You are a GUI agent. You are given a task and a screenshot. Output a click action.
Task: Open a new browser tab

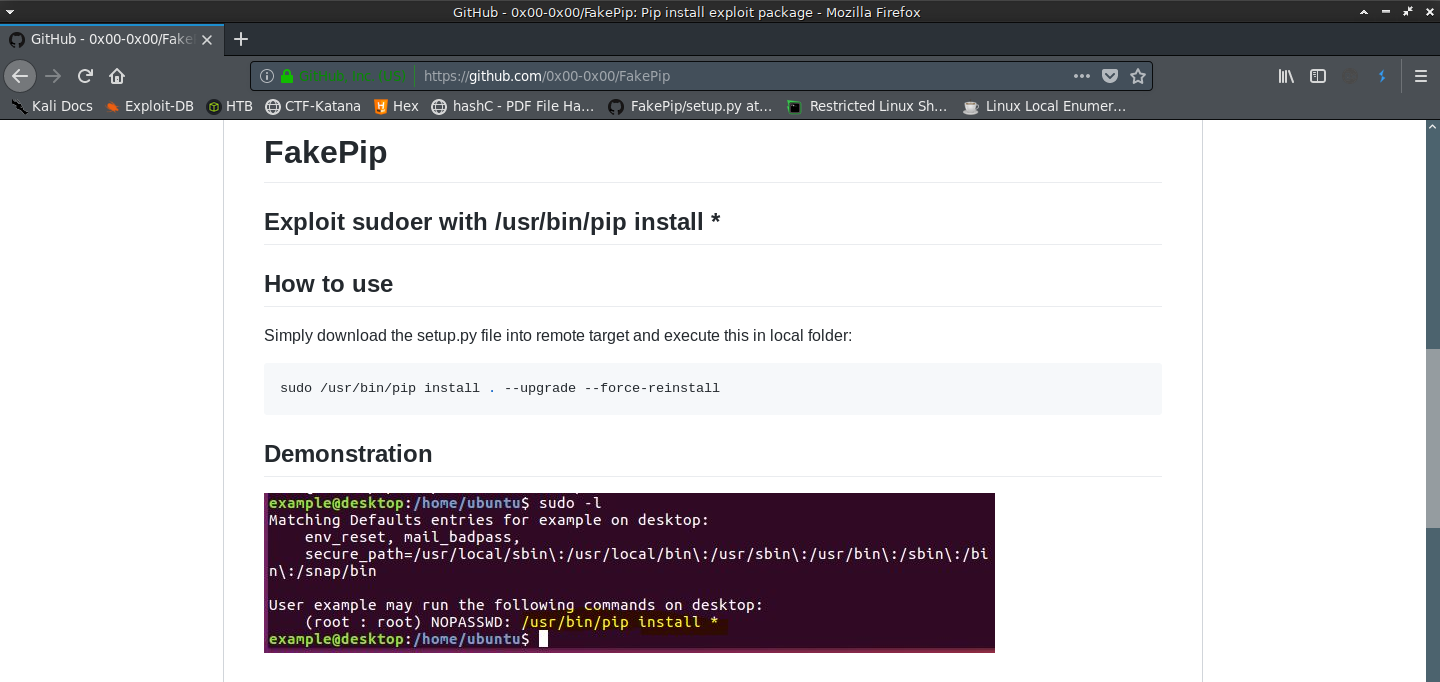click(x=240, y=39)
